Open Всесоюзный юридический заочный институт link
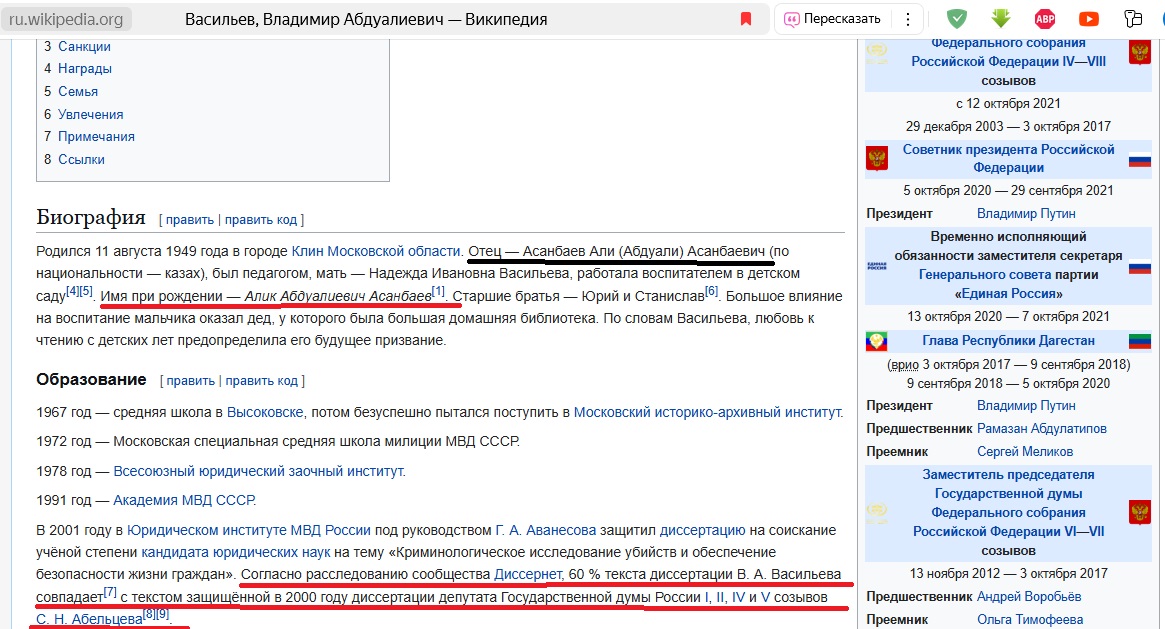The height and width of the screenshot is (629, 1165). [259, 472]
